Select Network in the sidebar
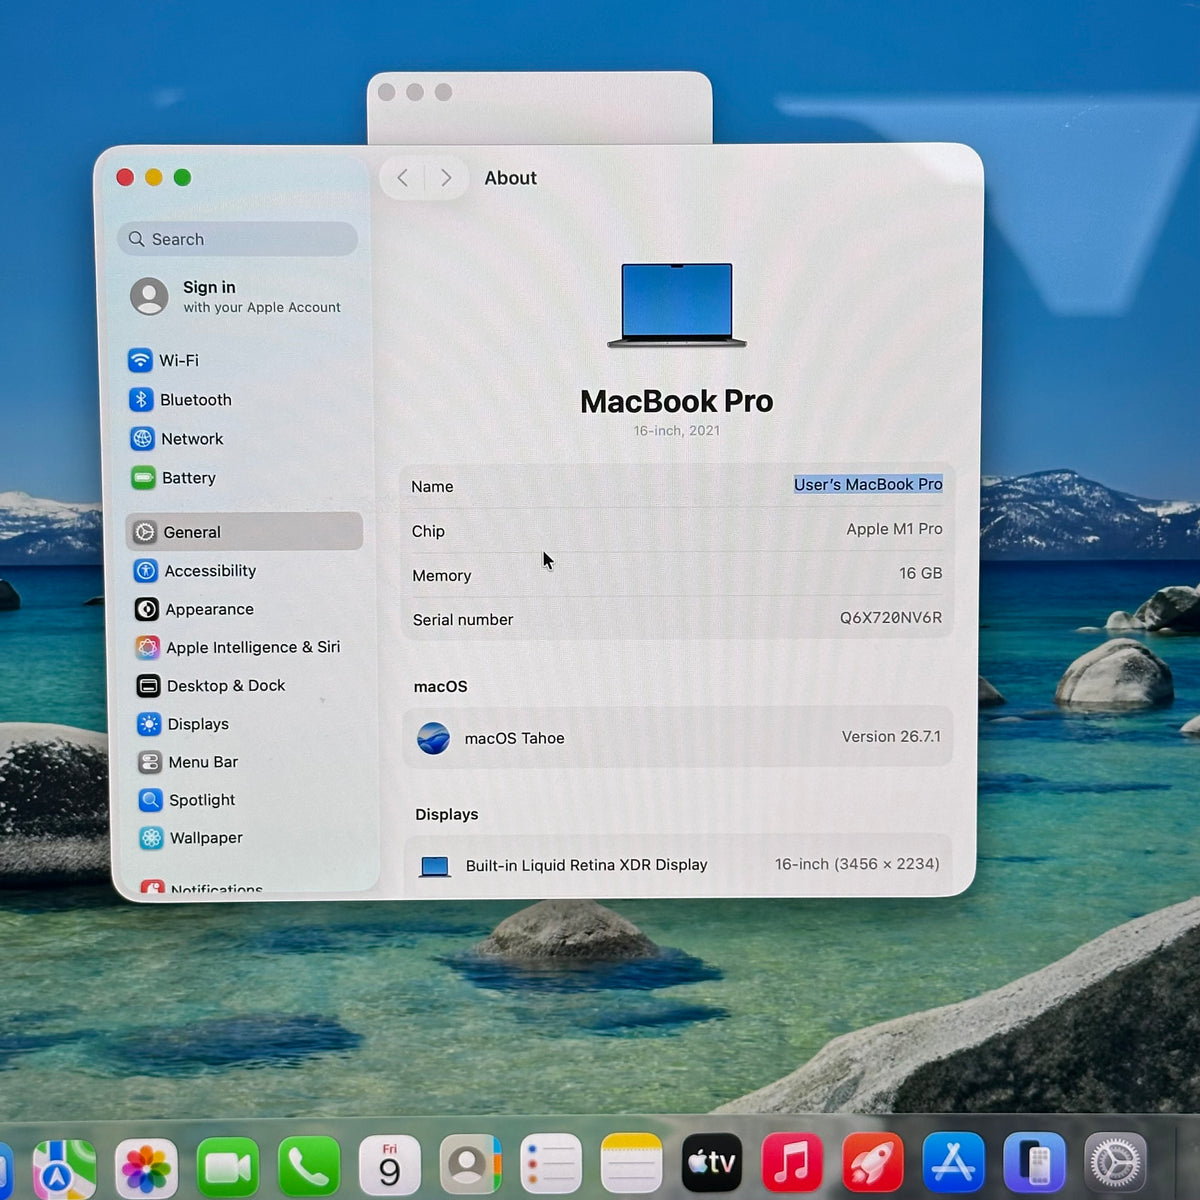The width and height of the screenshot is (1200, 1200). pyautogui.click(x=177, y=439)
